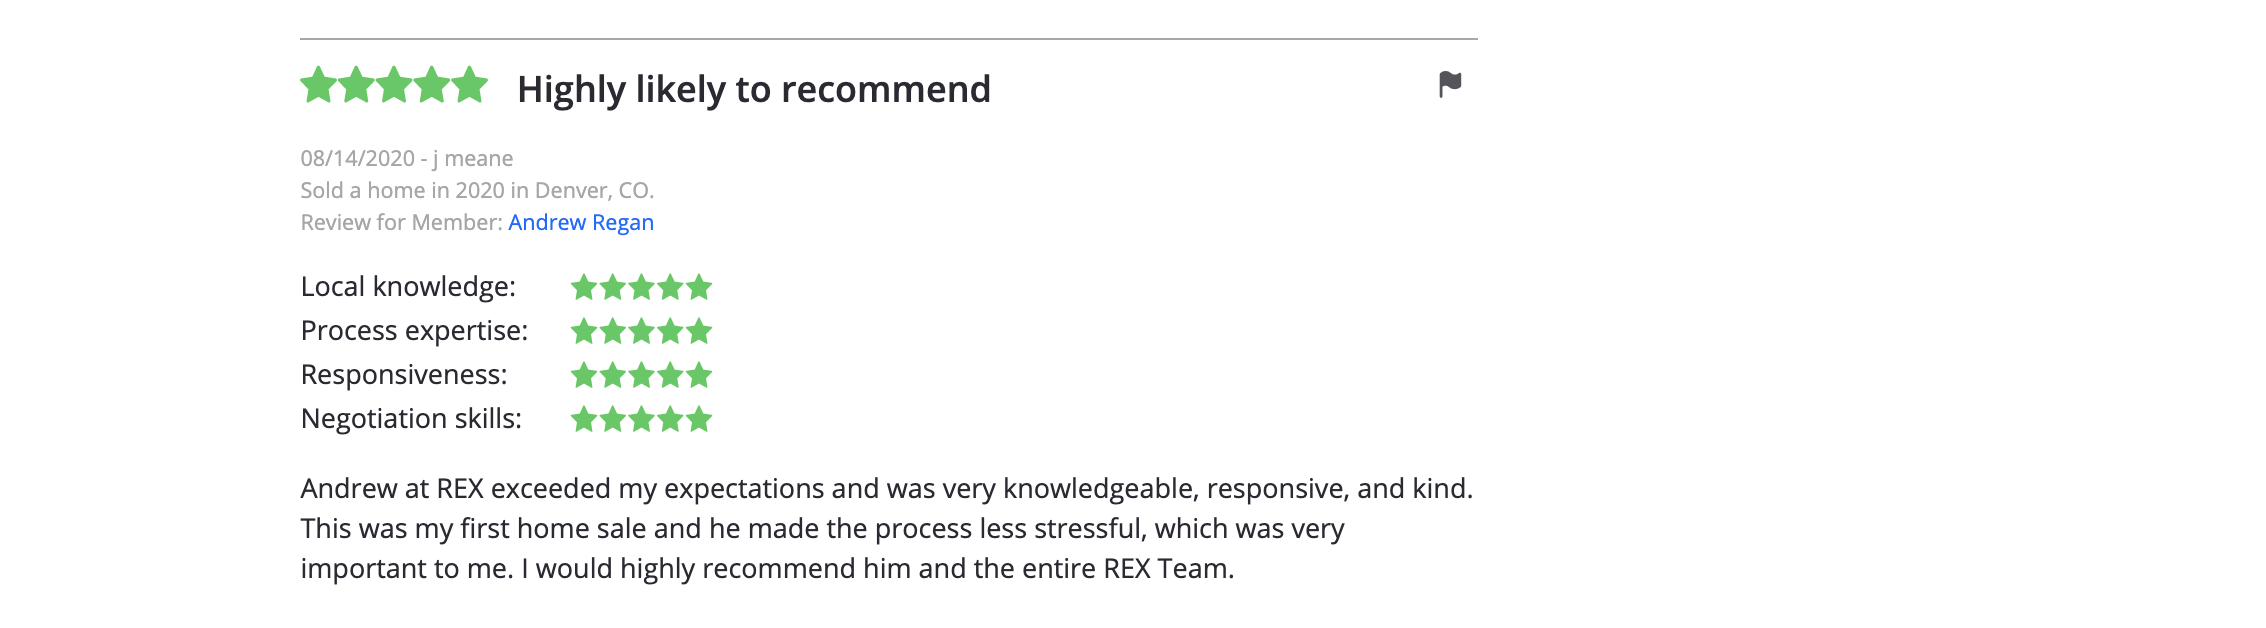Click the "Negotiation skills:" label
The height and width of the screenshot is (628, 2266).
[x=411, y=419]
